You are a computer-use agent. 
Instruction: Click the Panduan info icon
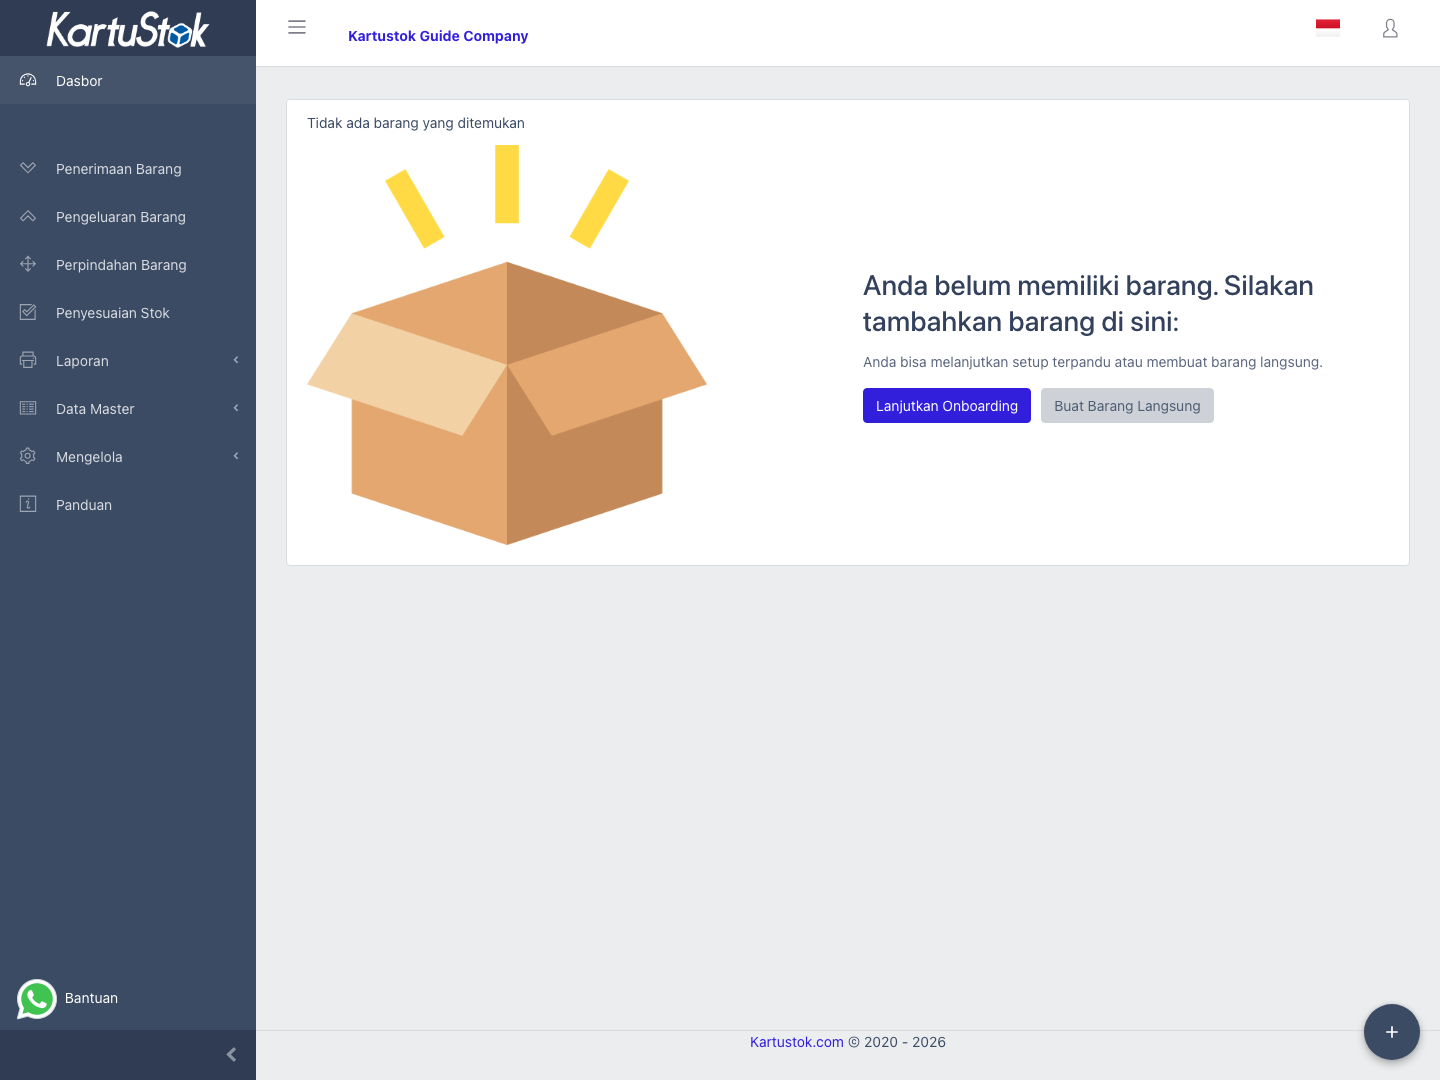point(28,504)
